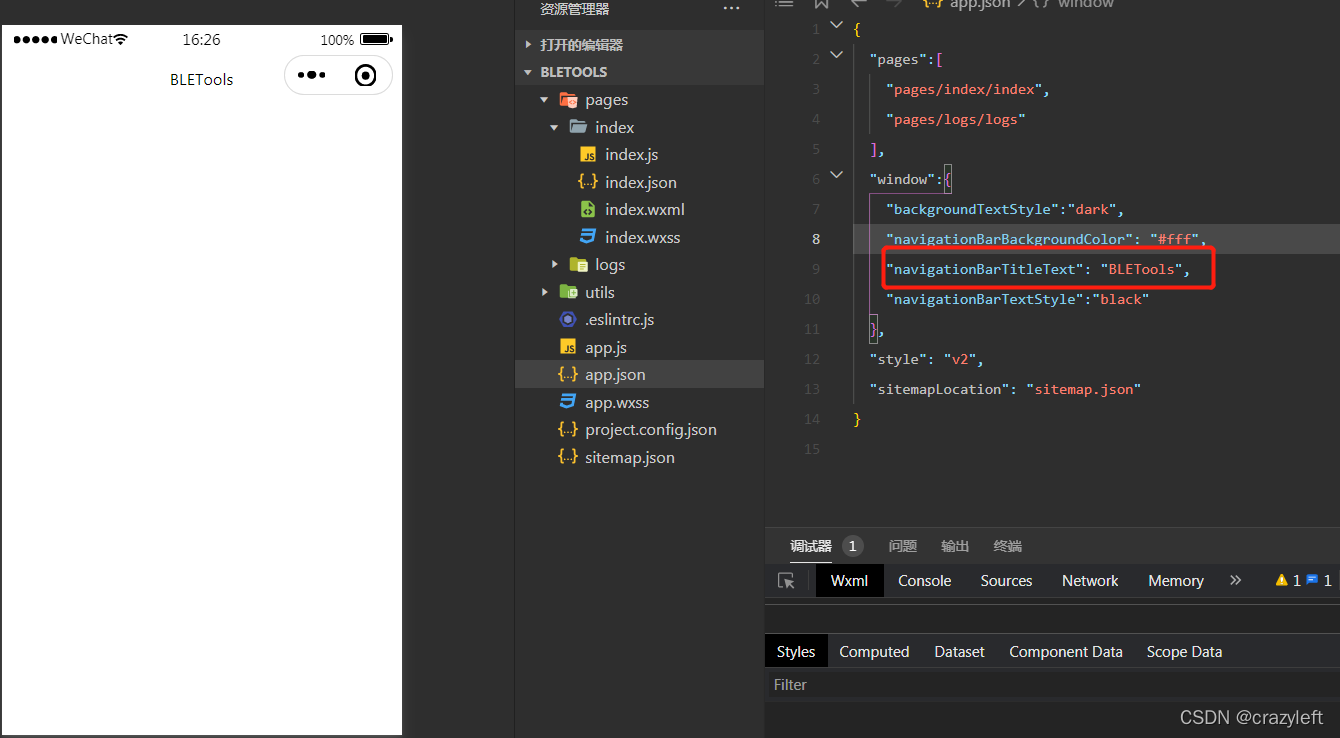
Task: Select the Styles sub-tab
Action: pyautogui.click(x=796, y=652)
